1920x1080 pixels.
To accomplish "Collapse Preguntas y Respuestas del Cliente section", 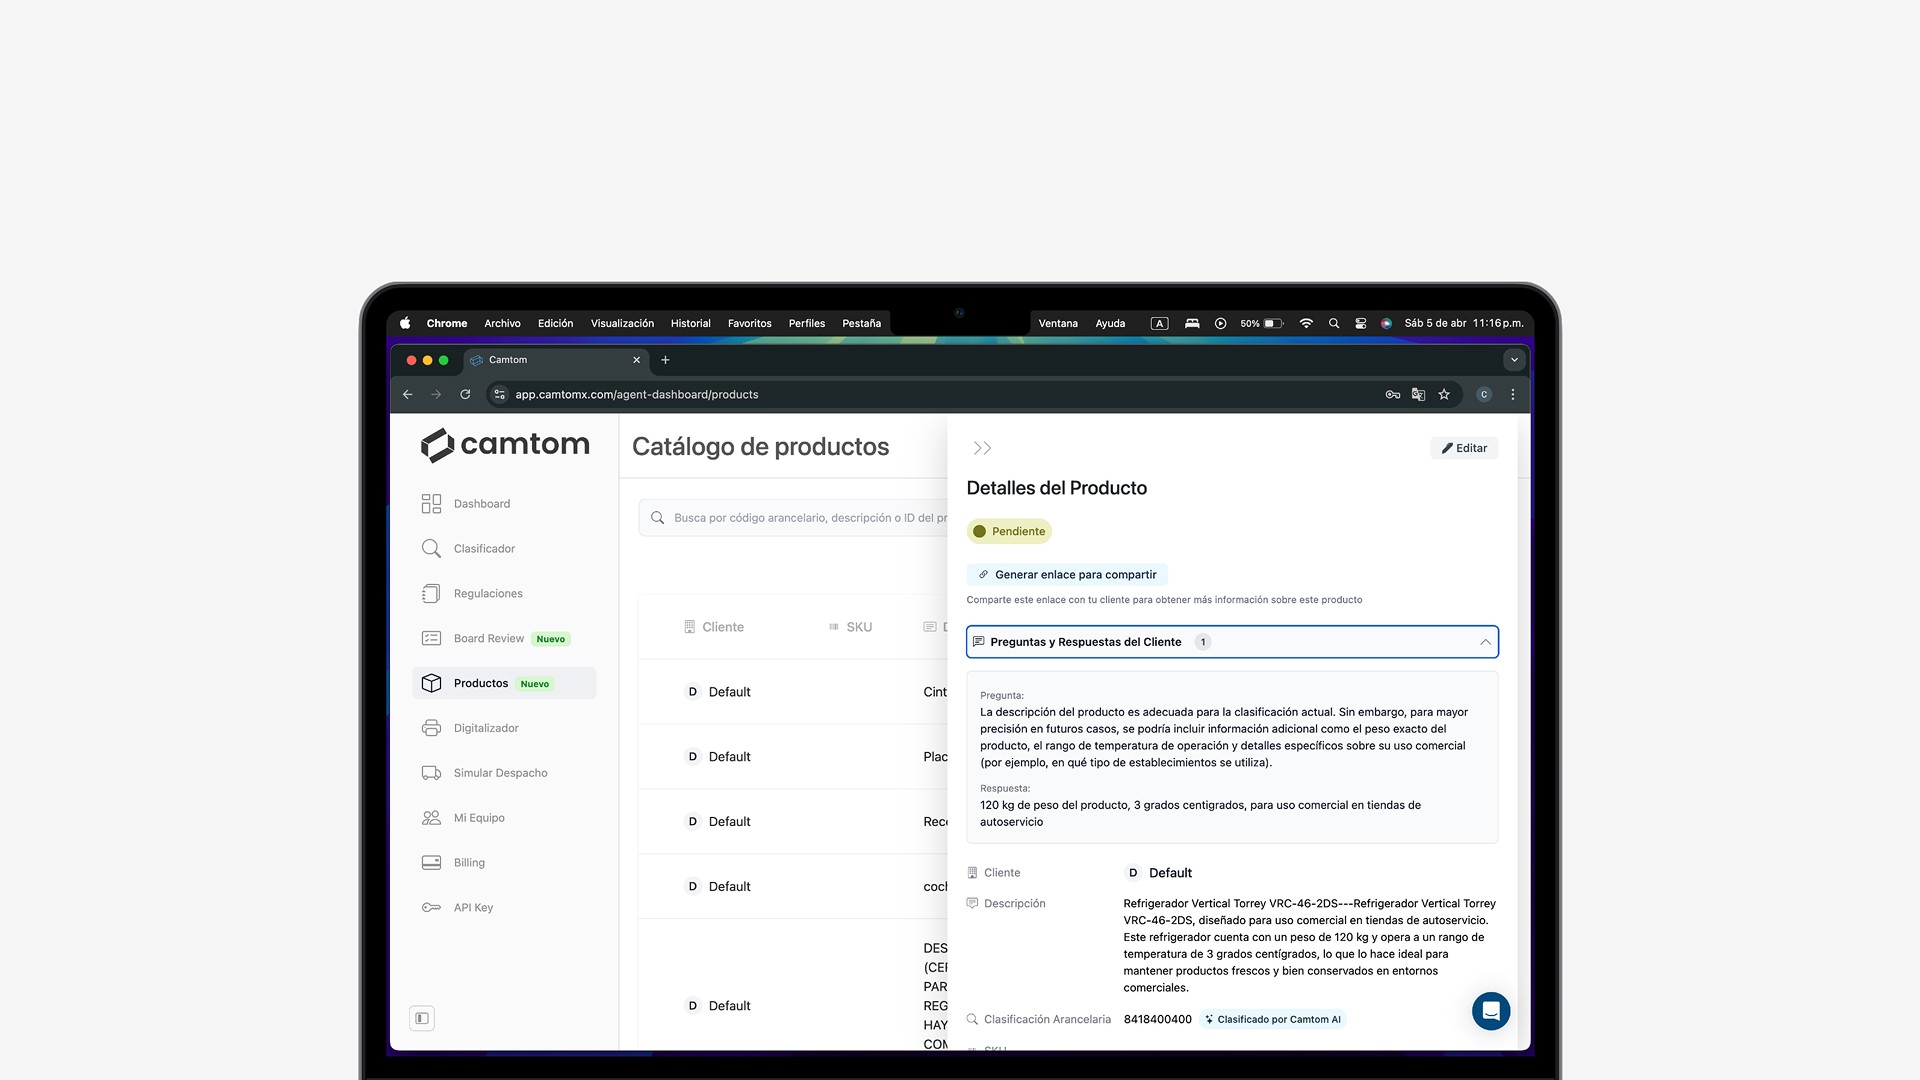I will [1485, 642].
